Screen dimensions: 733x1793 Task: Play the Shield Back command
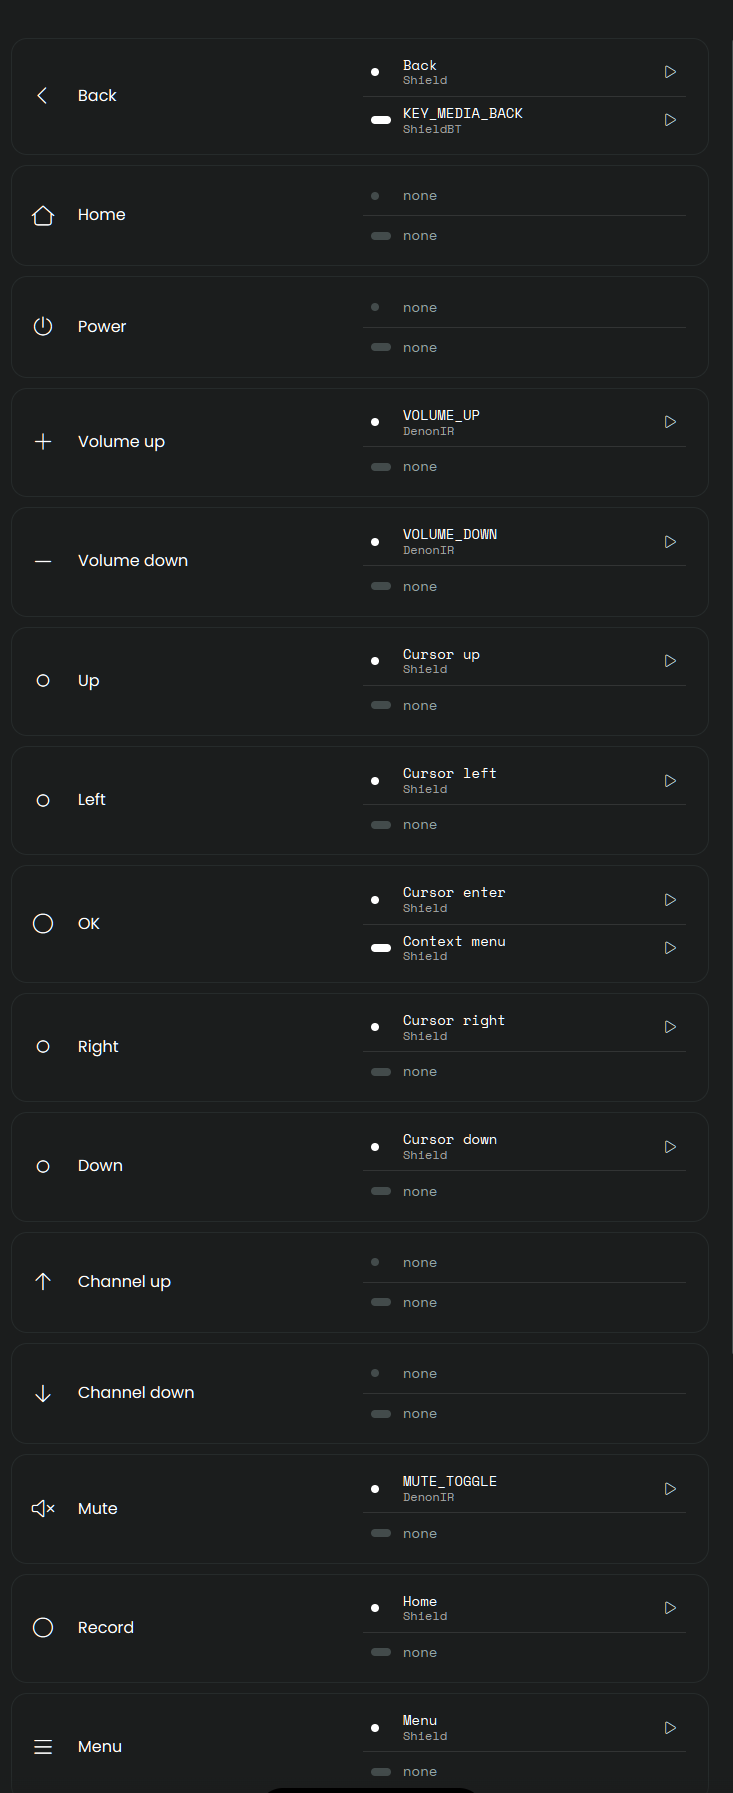[670, 72]
